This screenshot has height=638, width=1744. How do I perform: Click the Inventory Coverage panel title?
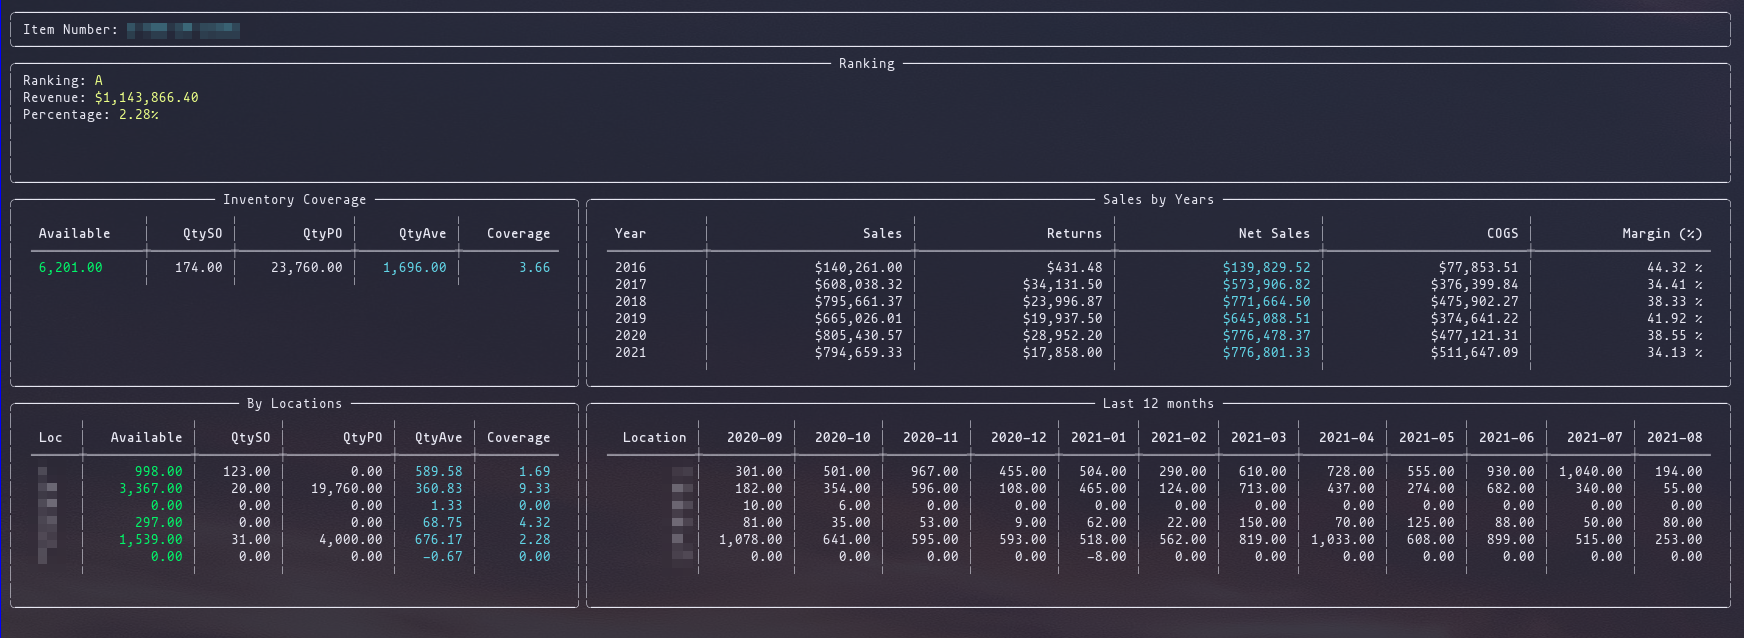pyautogui.click(x=295, y=200)
